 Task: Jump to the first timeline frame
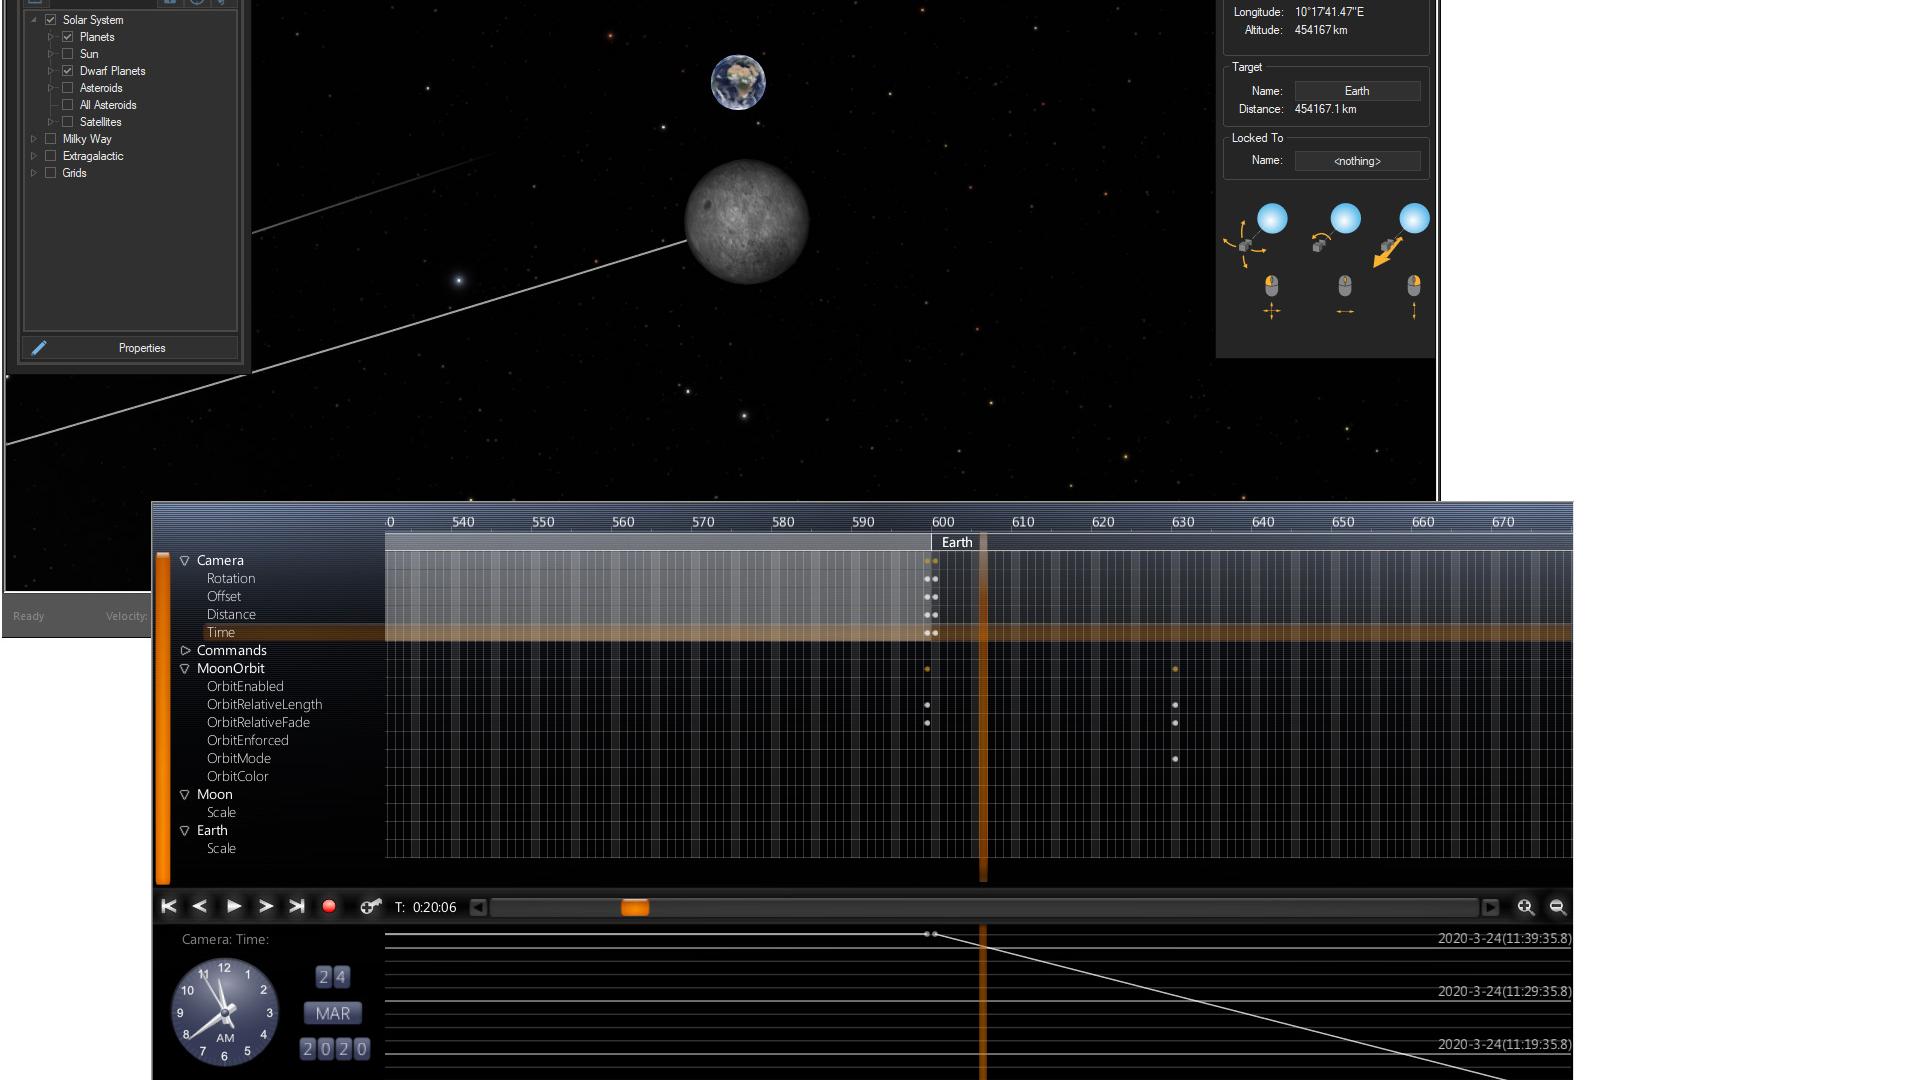tap(169, 906)
